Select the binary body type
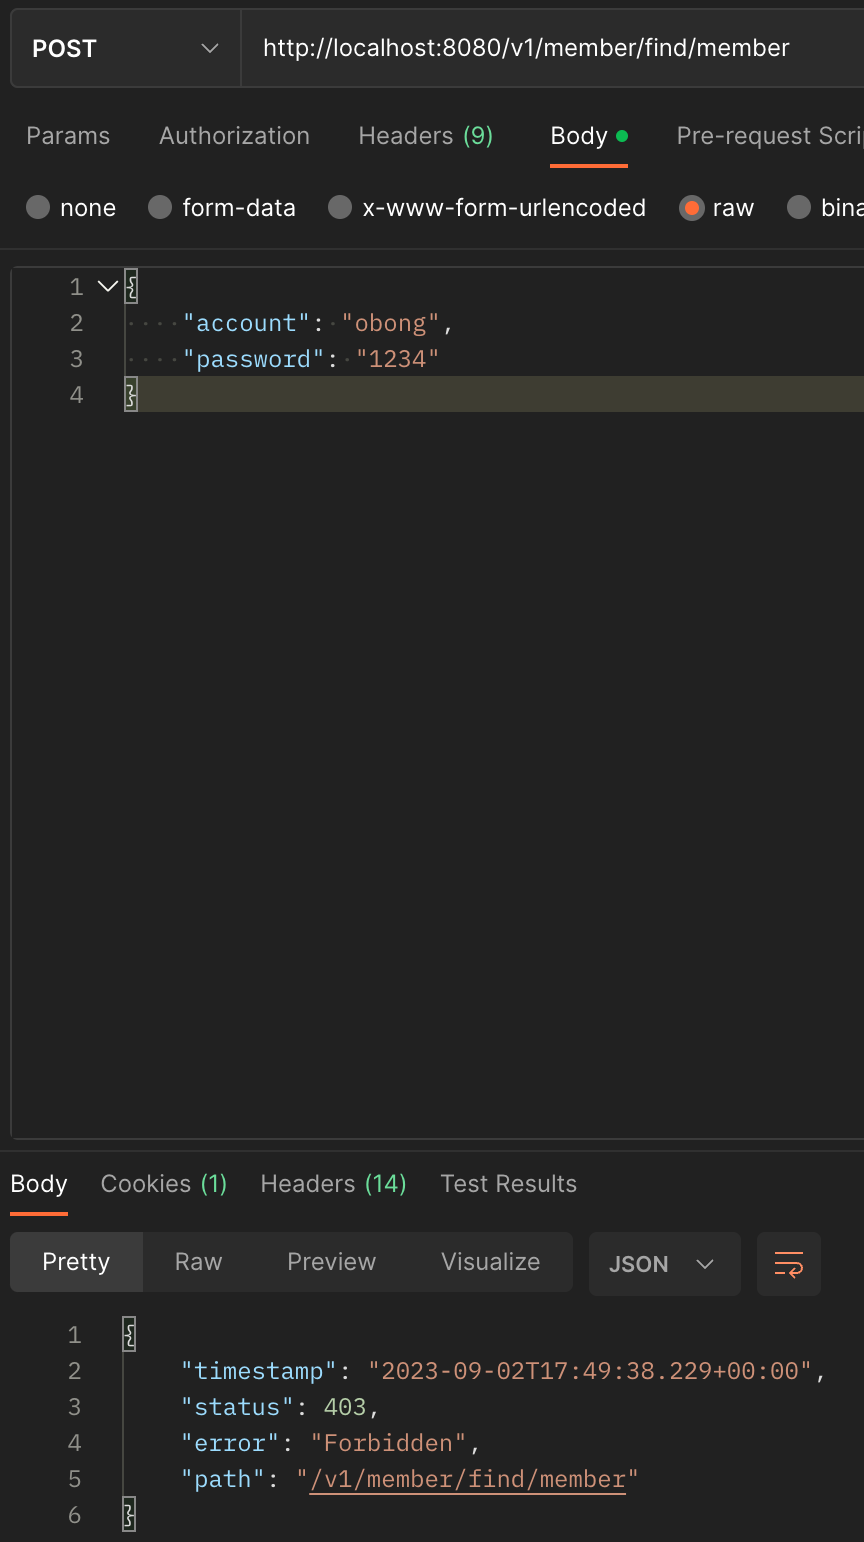This screenshot has width=864, height=1542. 825,207
